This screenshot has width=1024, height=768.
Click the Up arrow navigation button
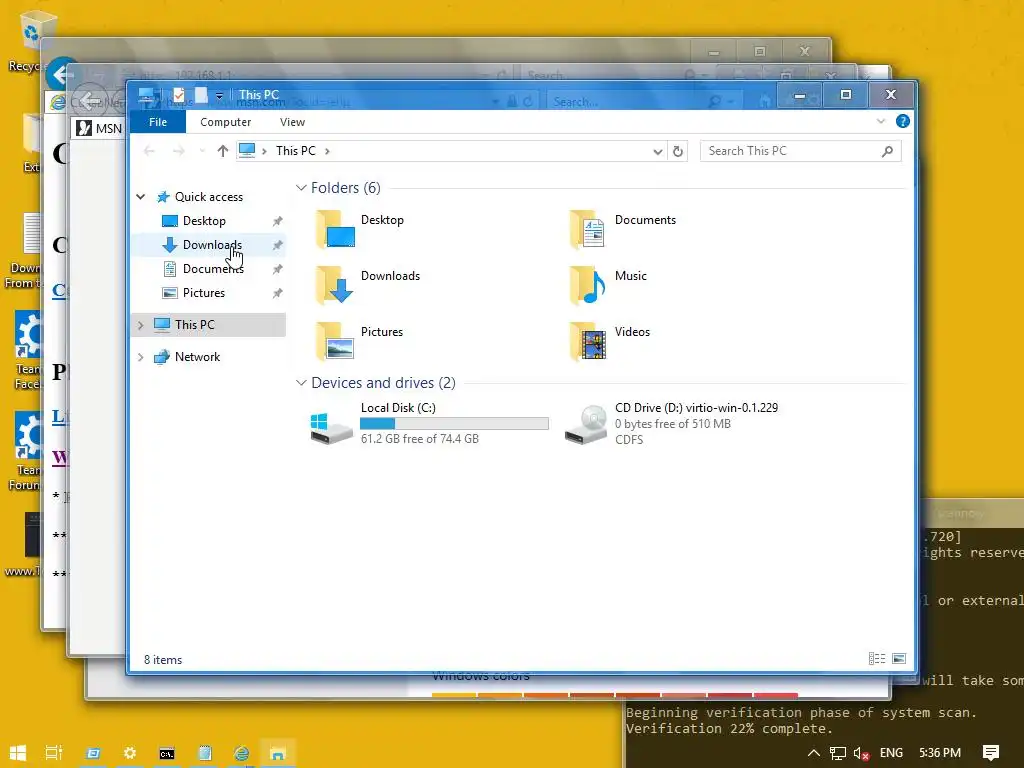[223, 151]
